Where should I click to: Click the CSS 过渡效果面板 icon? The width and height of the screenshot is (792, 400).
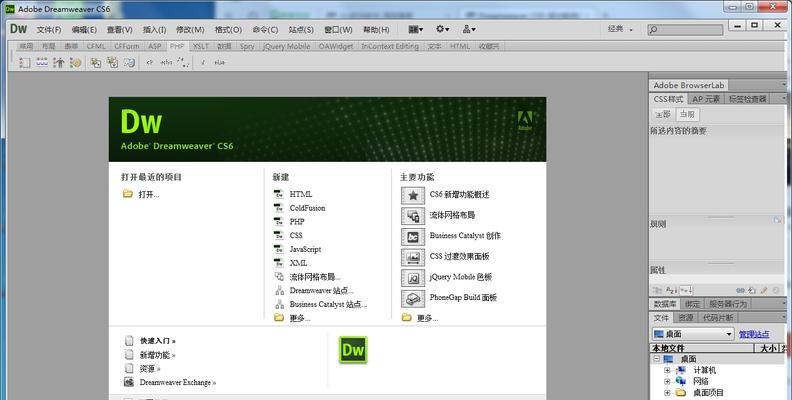[413, 257]
